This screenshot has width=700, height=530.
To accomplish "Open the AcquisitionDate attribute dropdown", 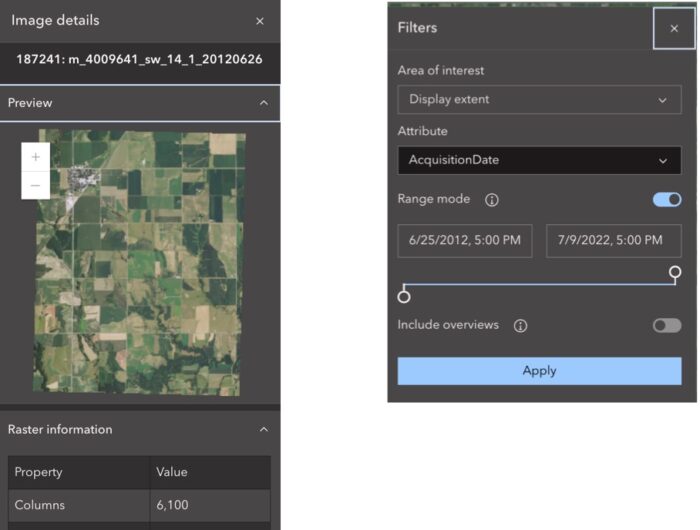I will pyautogui.click(x=539, y=160).
